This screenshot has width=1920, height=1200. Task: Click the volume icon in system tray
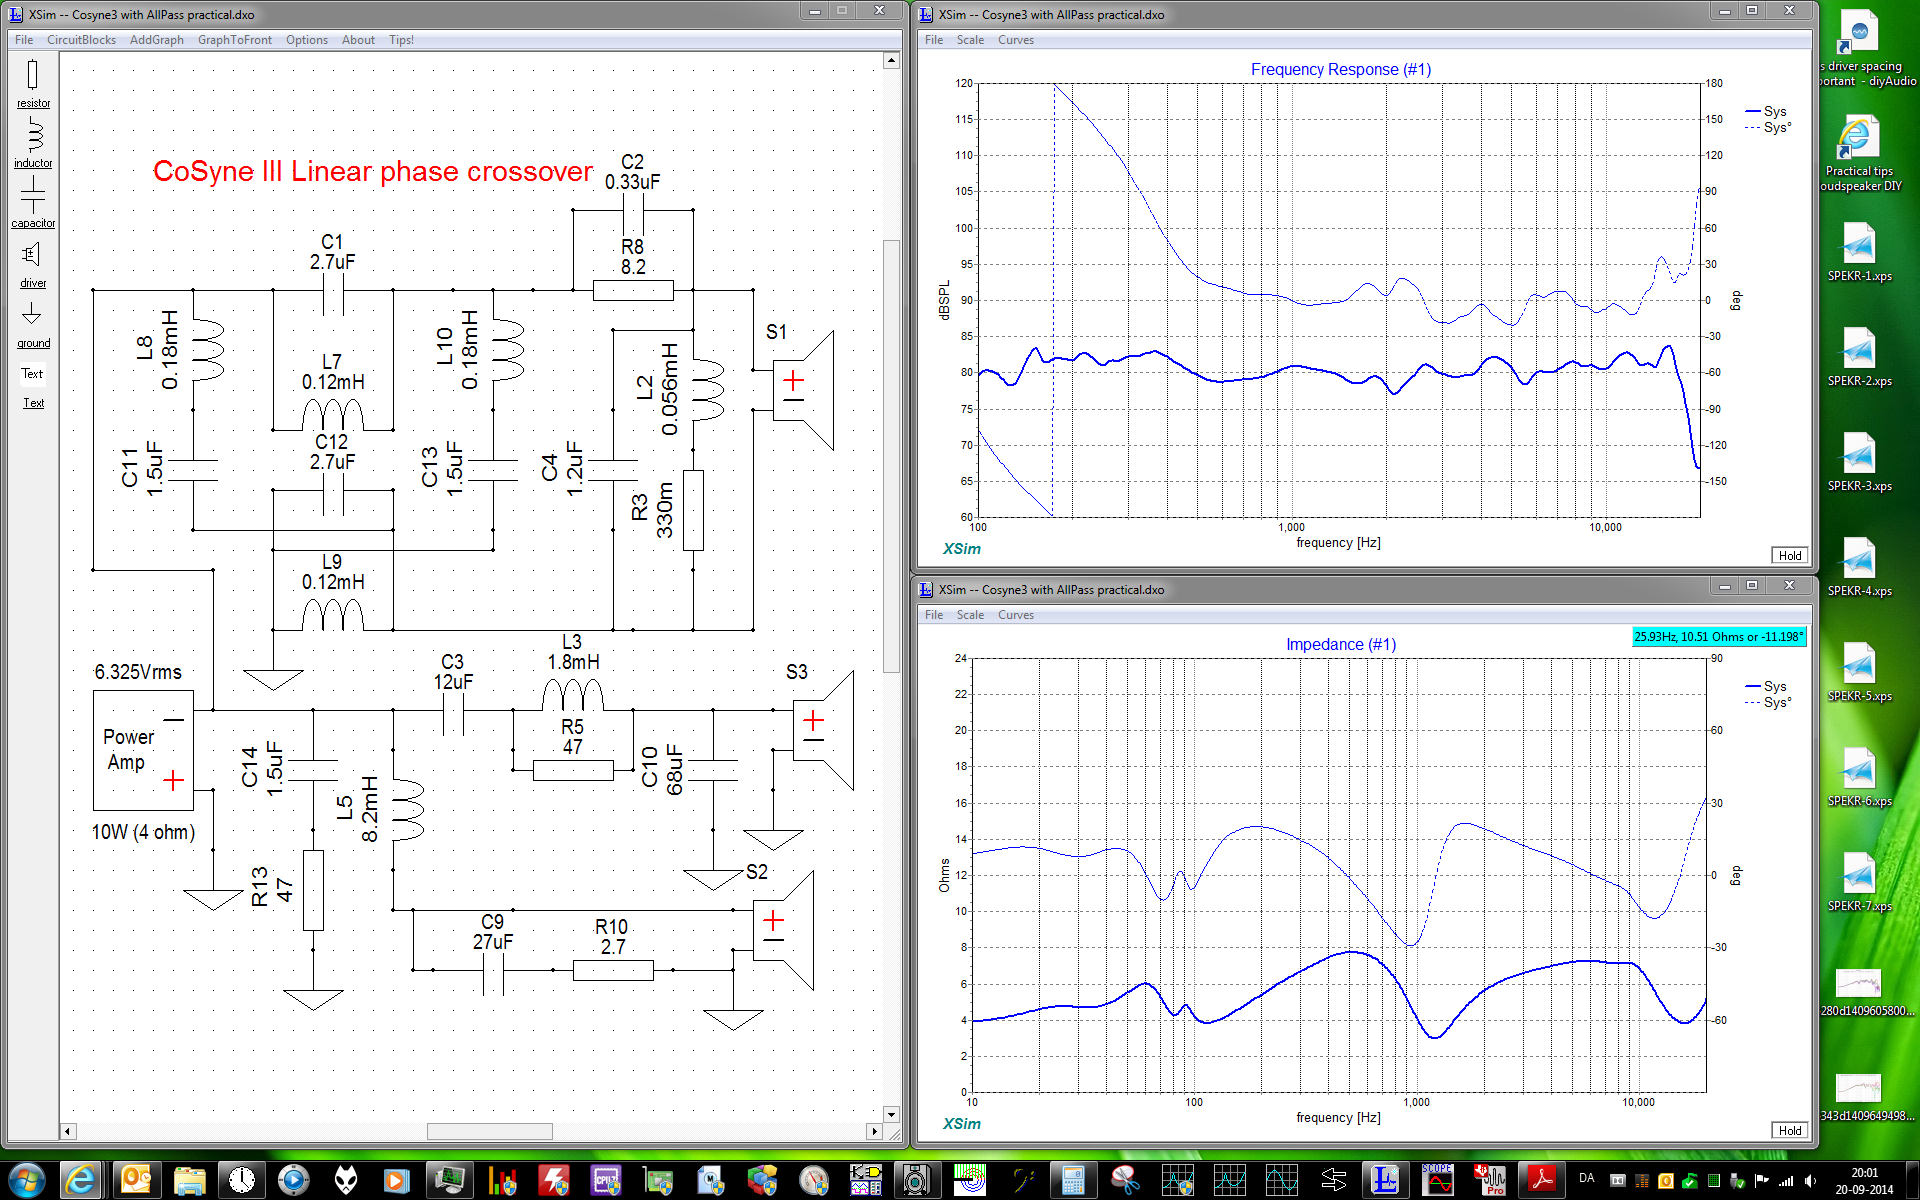coord(1810,1181)
